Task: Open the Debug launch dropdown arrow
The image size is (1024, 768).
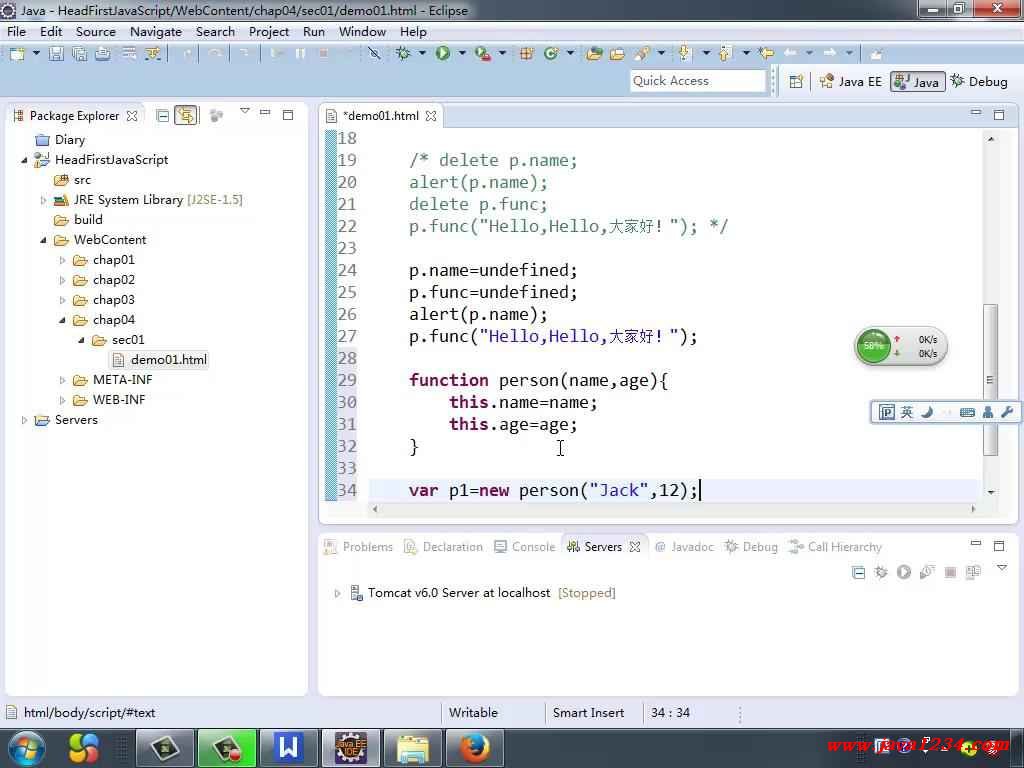Action: point(422,54)
